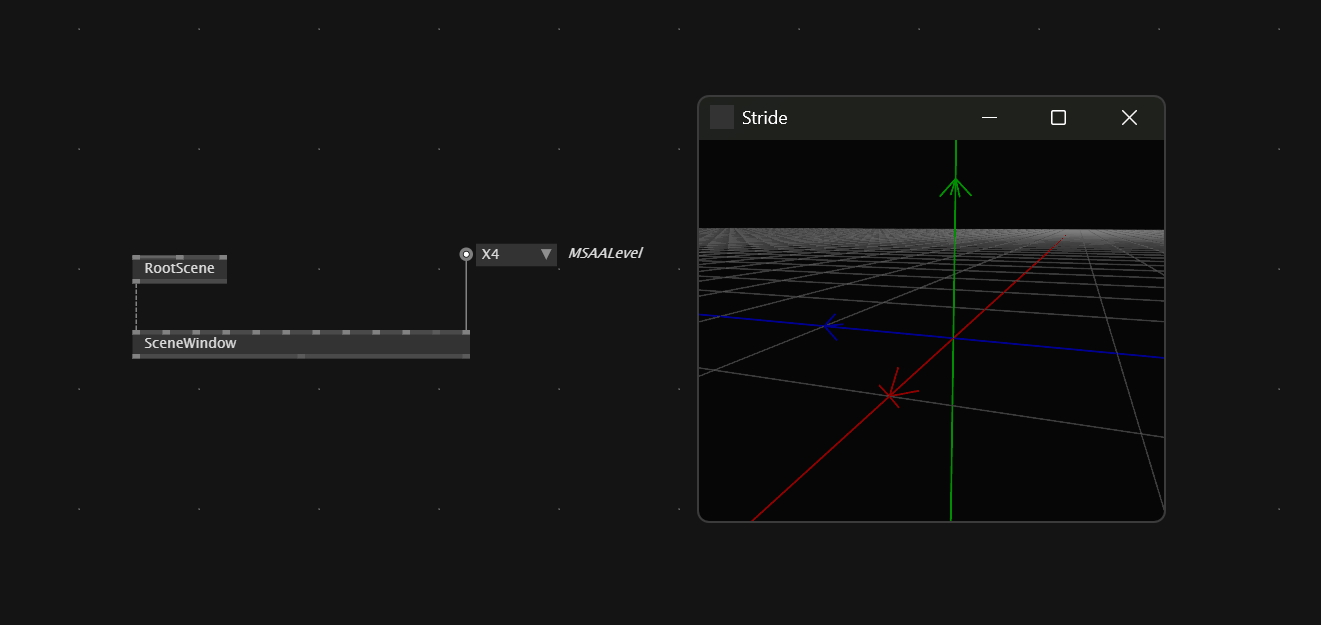Minimize the Stride render window
Viewport: 1321px width, 625px height.
pyautogui.click(x=989, y=118)
